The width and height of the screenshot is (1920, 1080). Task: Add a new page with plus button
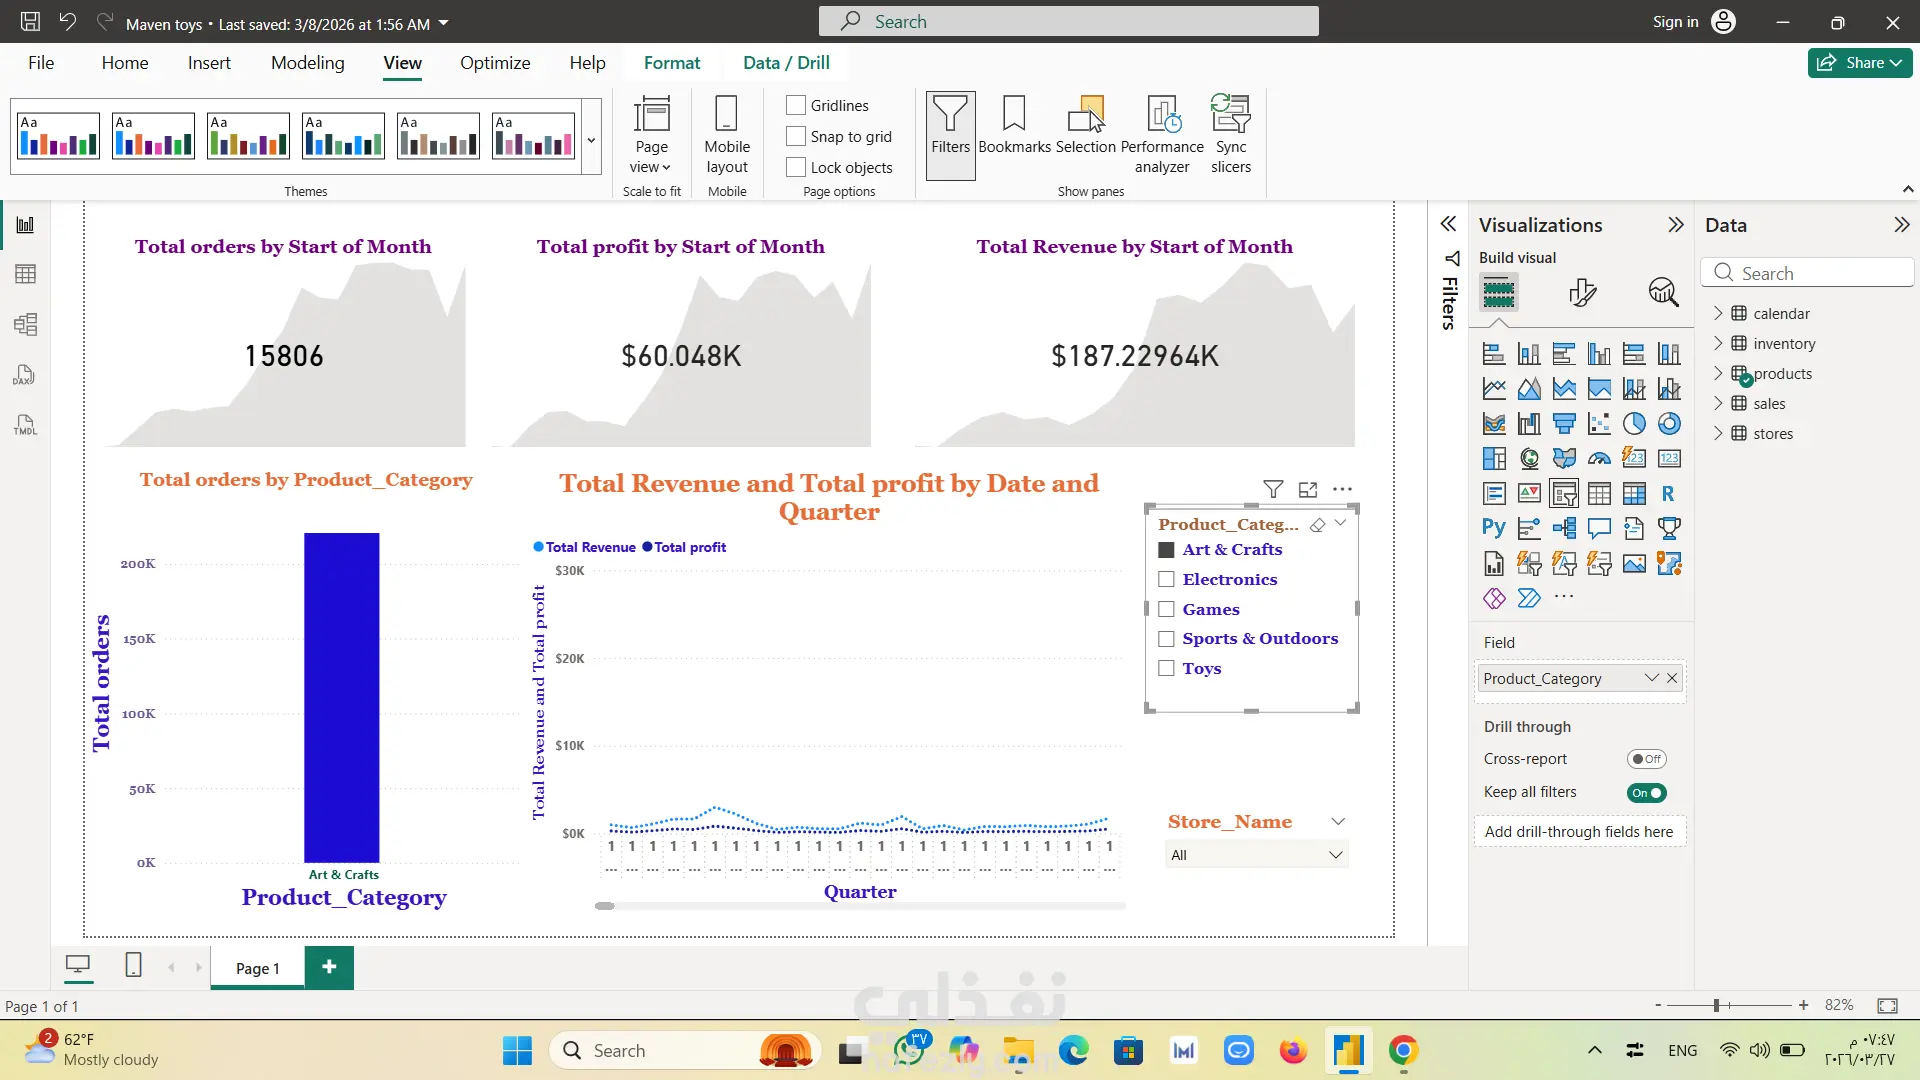tap(329, 967)
